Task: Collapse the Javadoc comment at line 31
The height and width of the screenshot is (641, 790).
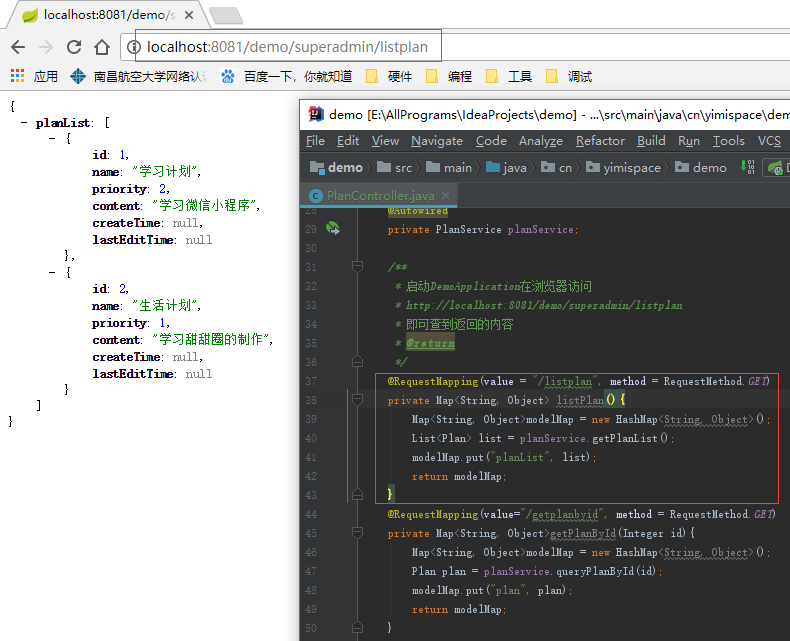Action: click(x=357, y=266)
